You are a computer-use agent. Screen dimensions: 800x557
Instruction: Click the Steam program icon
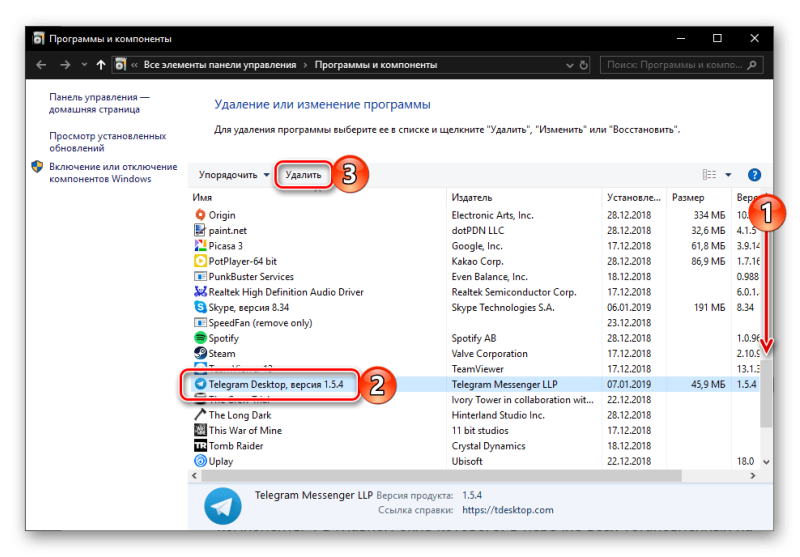point(200,353)
